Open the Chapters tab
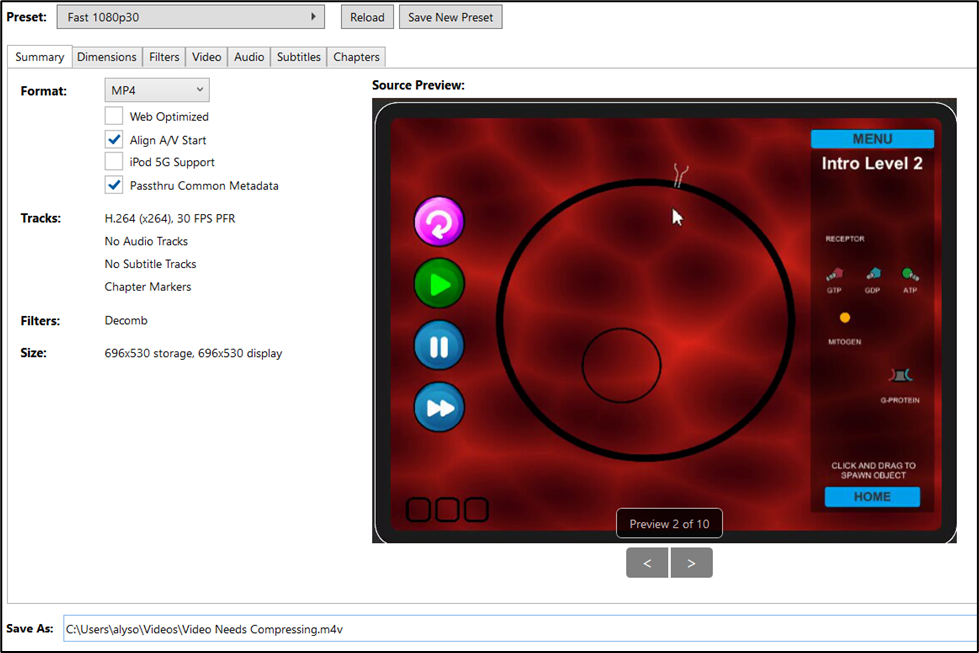 355,57
